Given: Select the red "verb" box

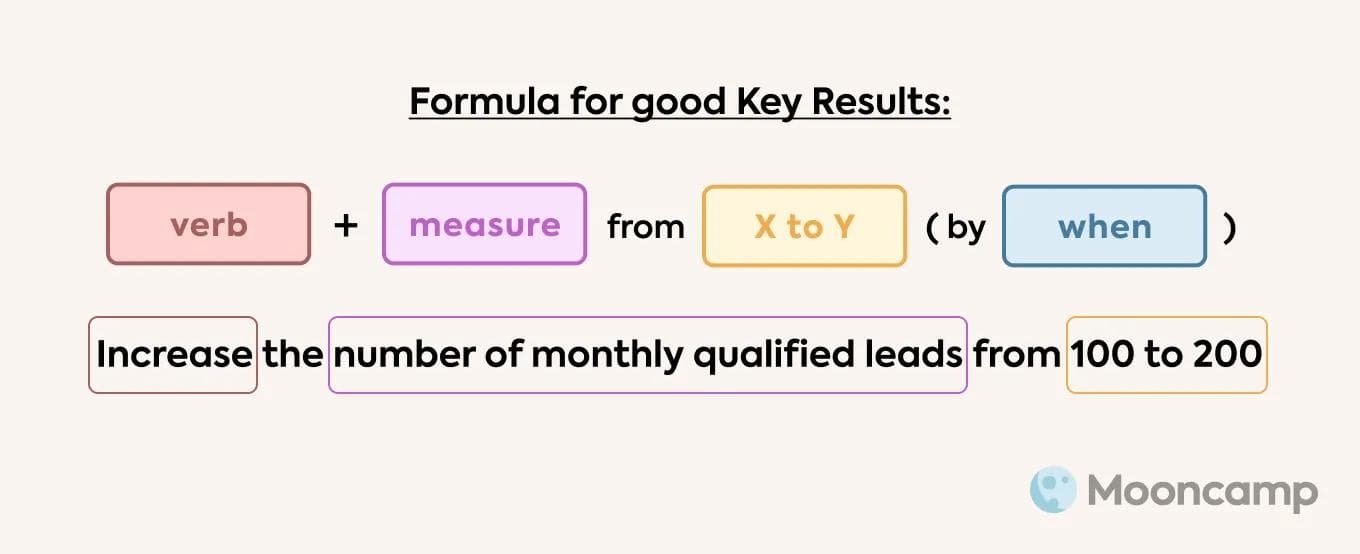Looking at the screenshot, I should [209, 225].
